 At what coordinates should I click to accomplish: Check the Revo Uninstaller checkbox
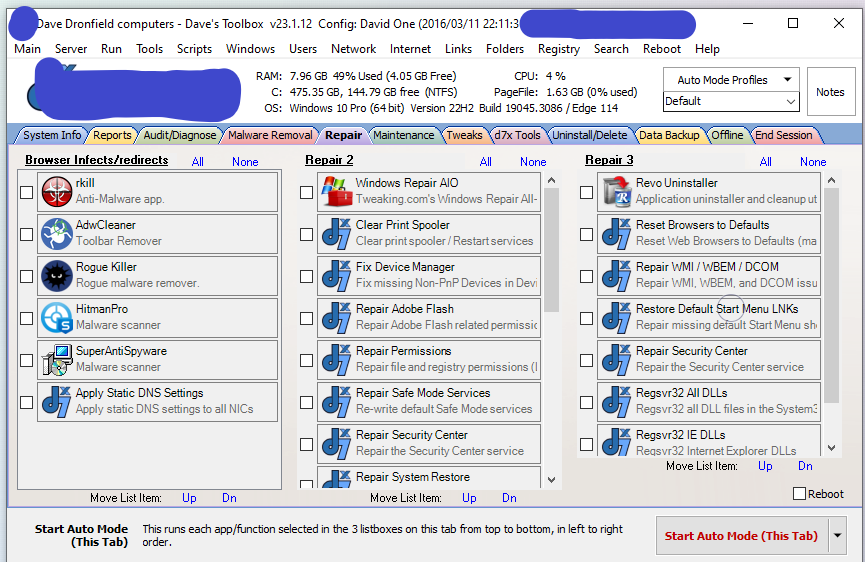click(586, 192)
